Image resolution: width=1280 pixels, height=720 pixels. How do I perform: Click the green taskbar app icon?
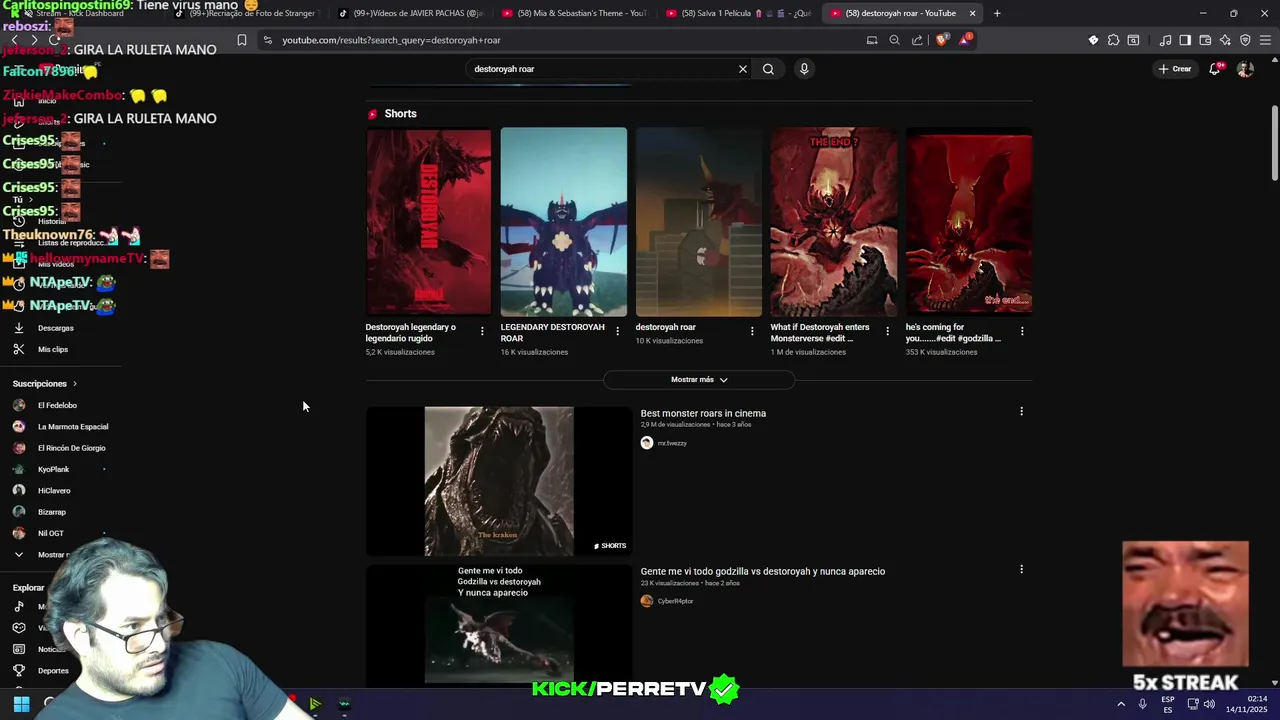[x=314, y=704]
